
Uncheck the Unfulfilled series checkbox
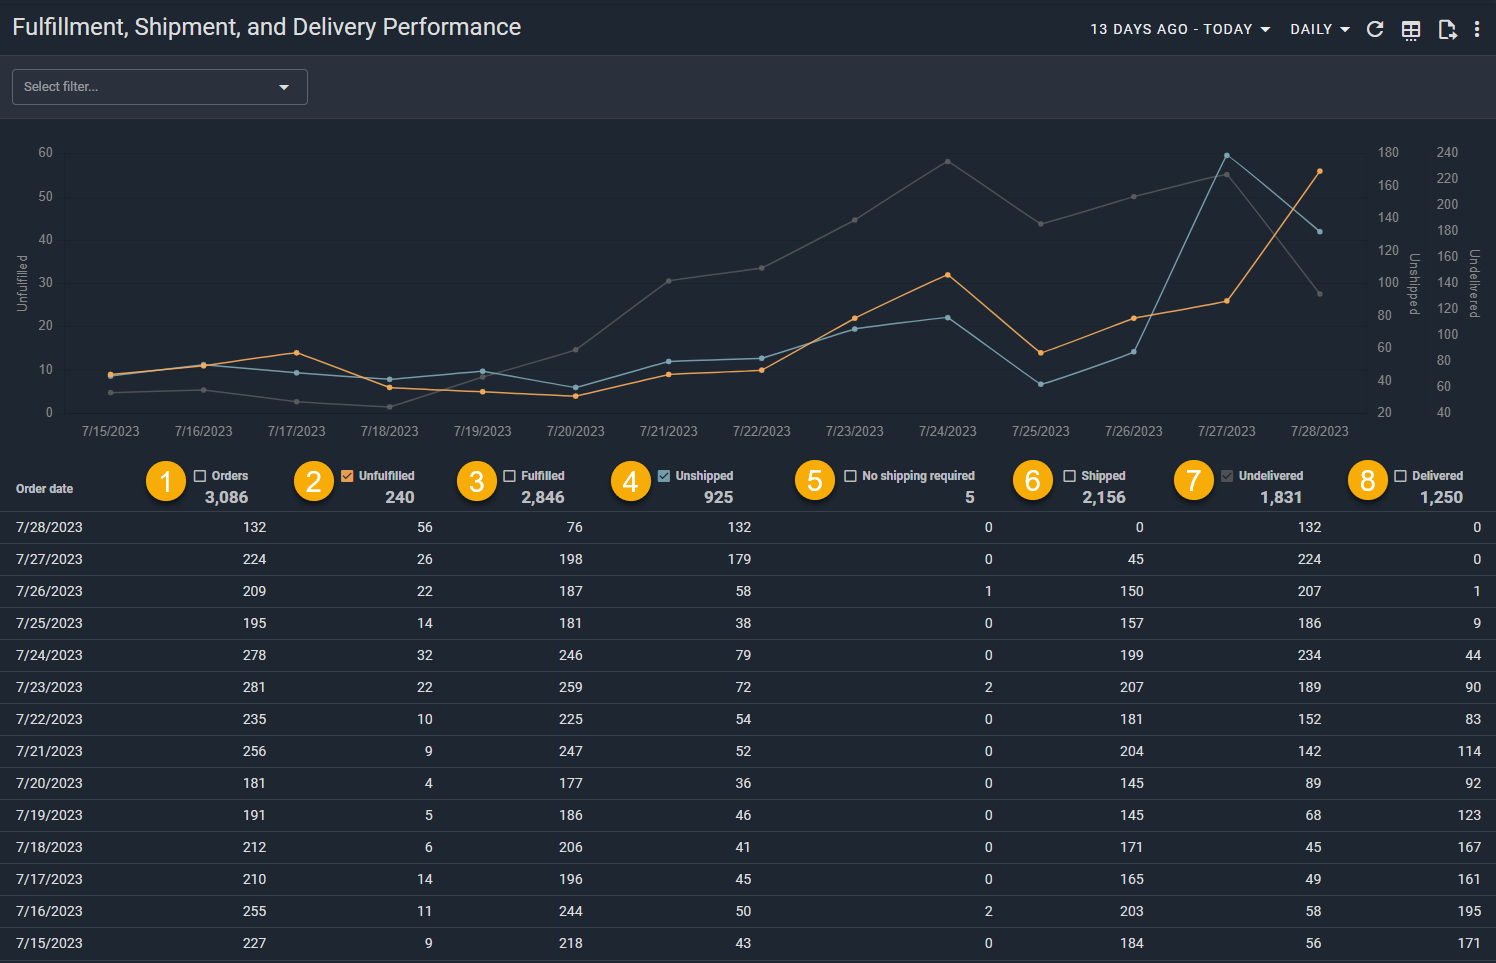(347, 476)
